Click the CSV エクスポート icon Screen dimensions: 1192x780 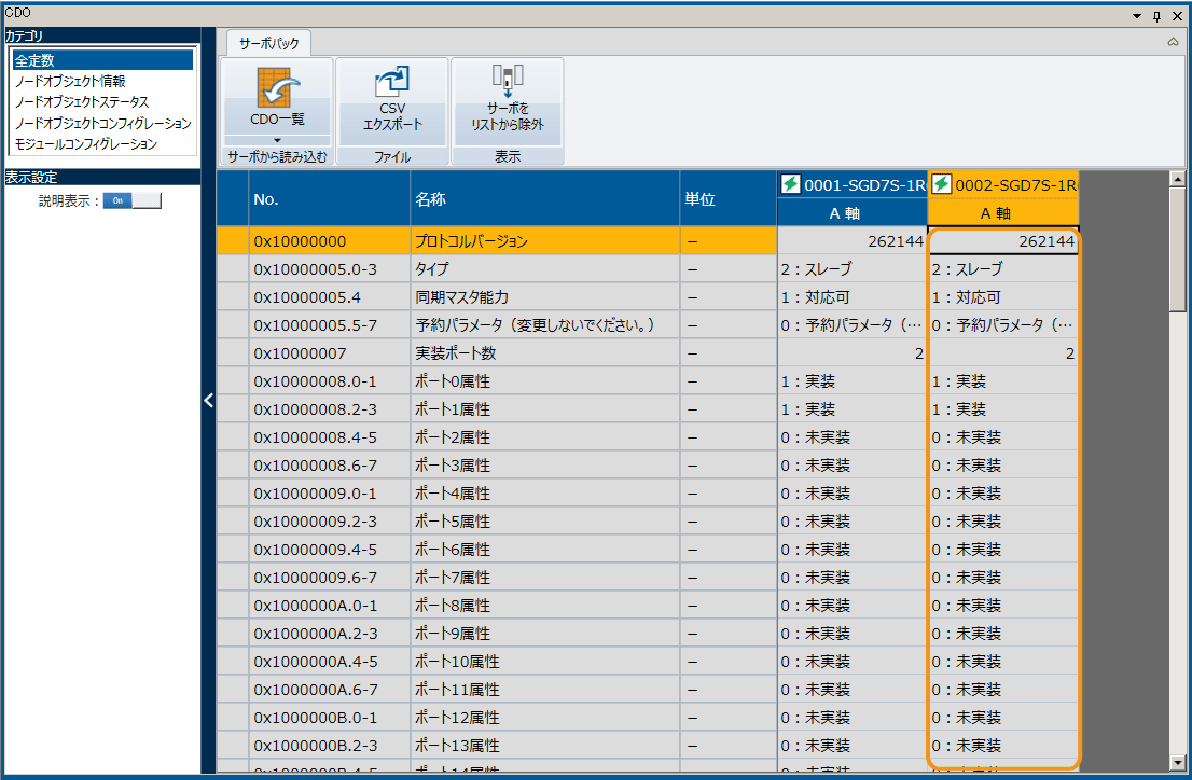click(x=392, y=83)
